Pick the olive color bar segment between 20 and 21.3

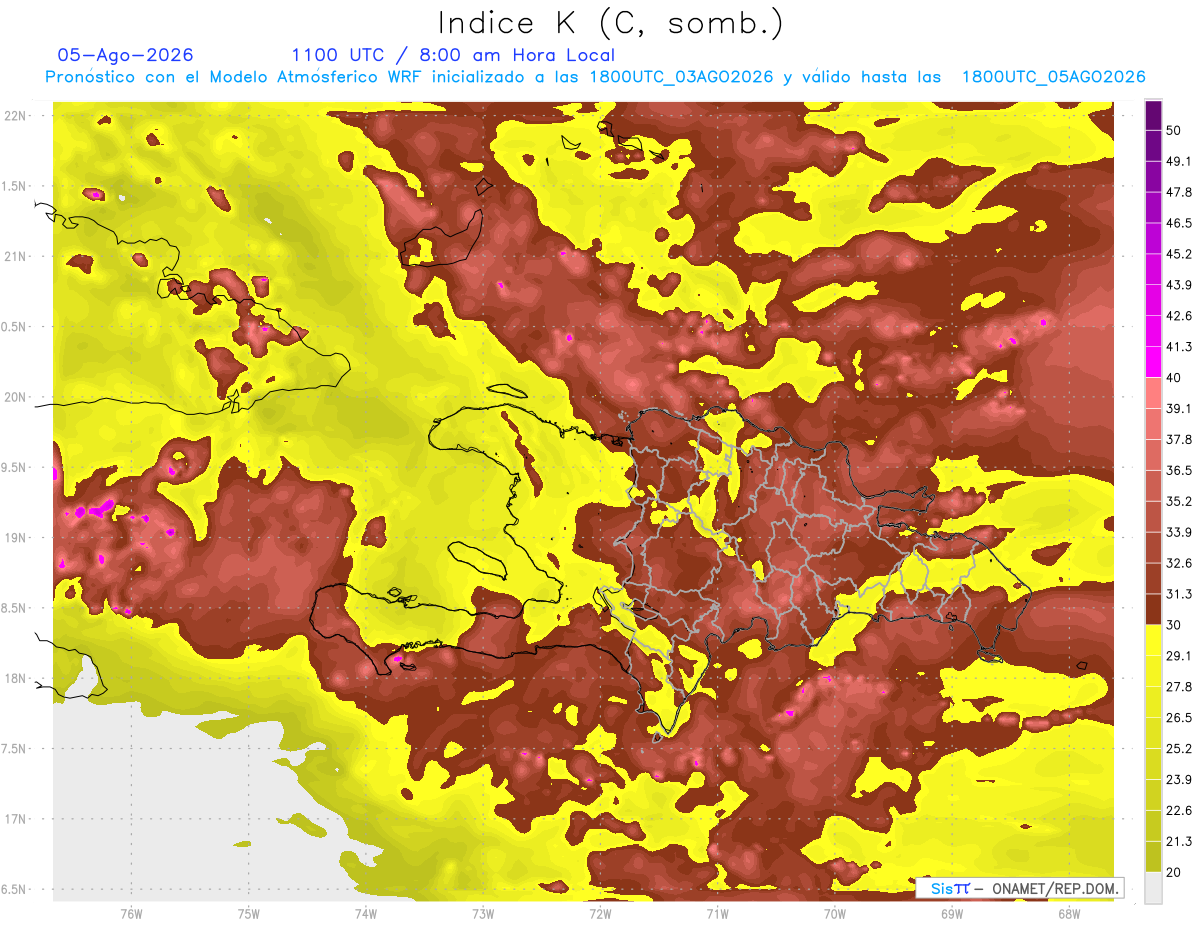1153,856
